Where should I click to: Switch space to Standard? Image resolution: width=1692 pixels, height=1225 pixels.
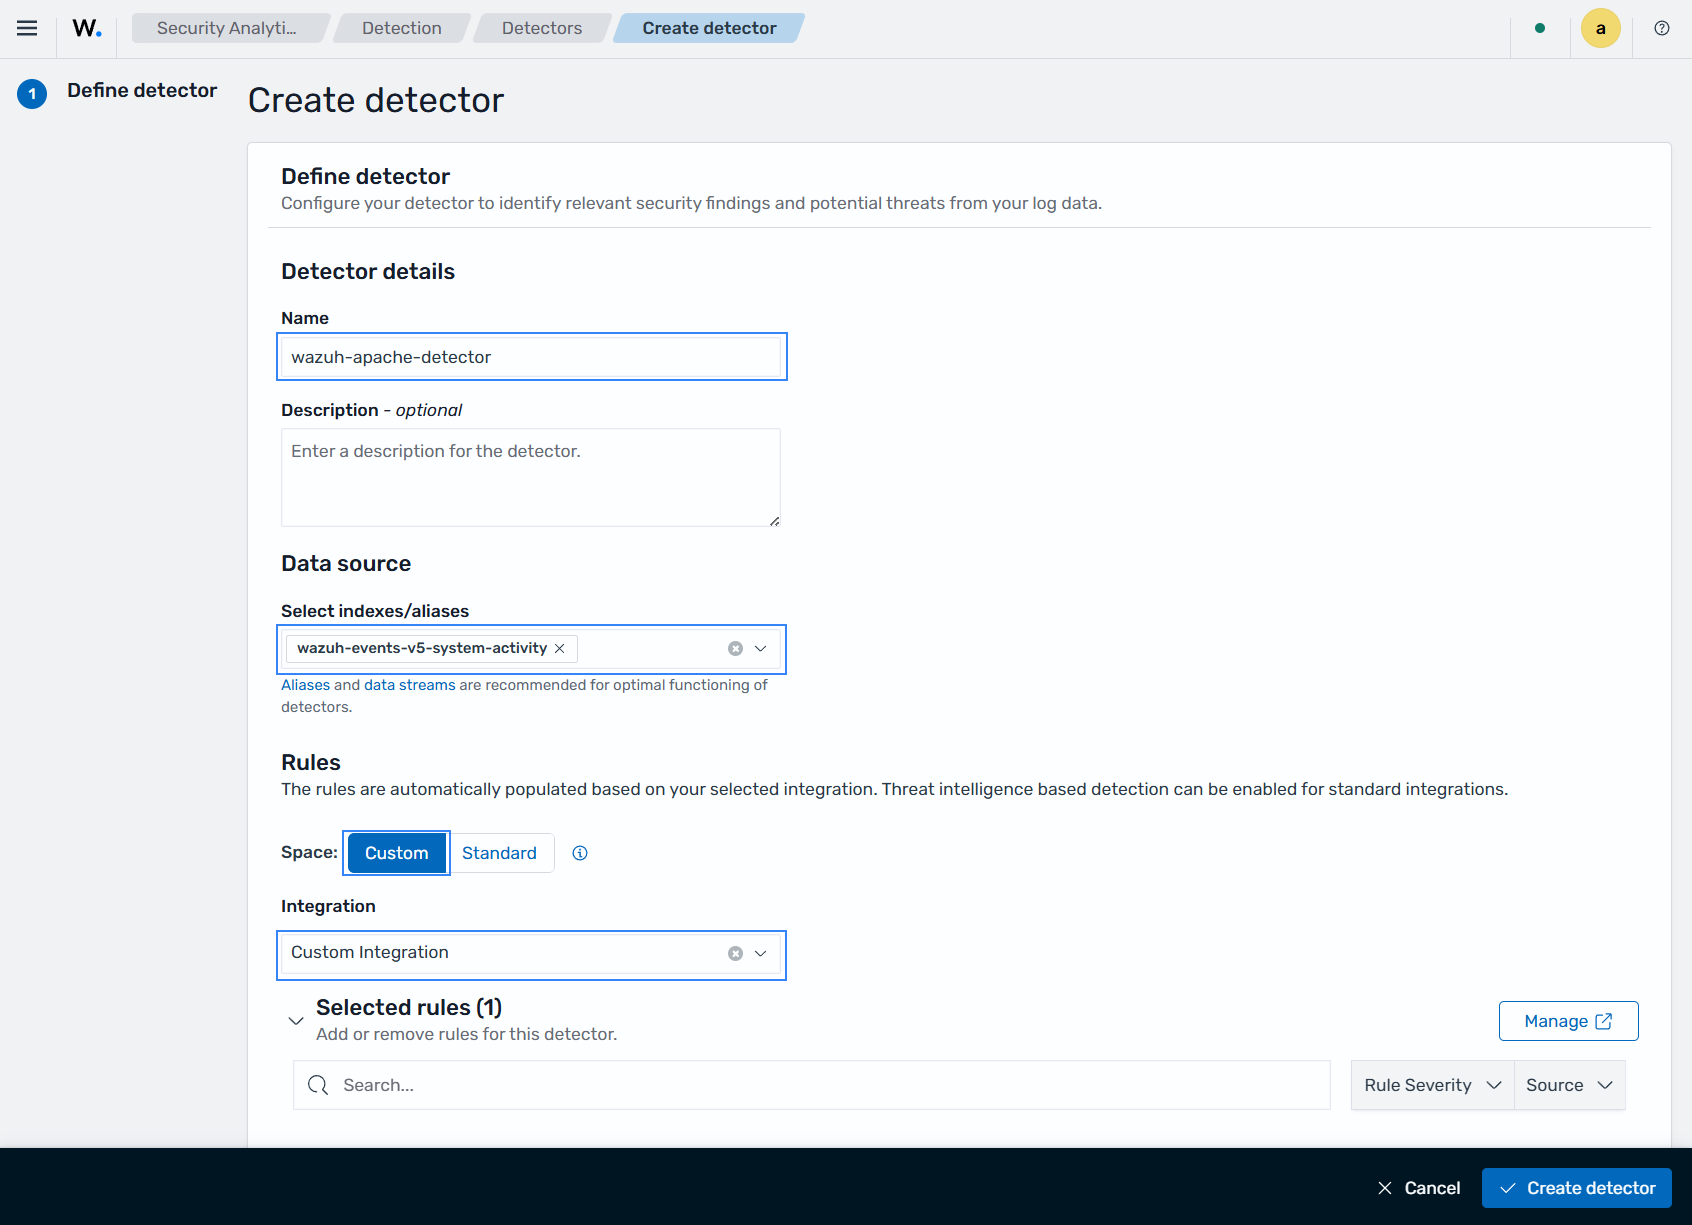[500, 853]
